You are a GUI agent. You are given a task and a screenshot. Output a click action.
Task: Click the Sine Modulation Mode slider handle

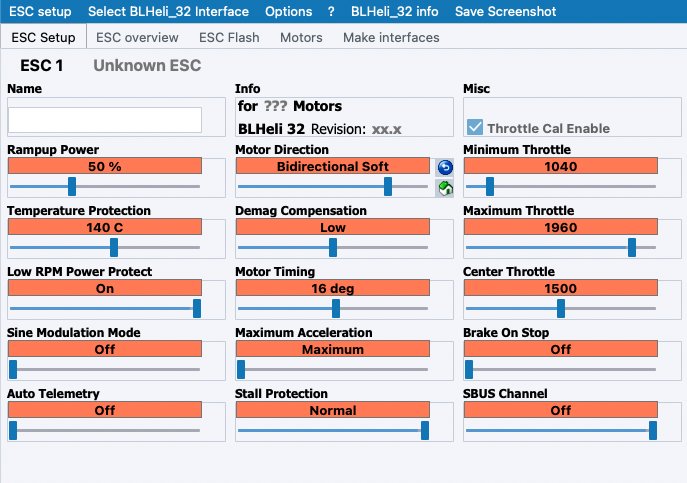[13, 369]
